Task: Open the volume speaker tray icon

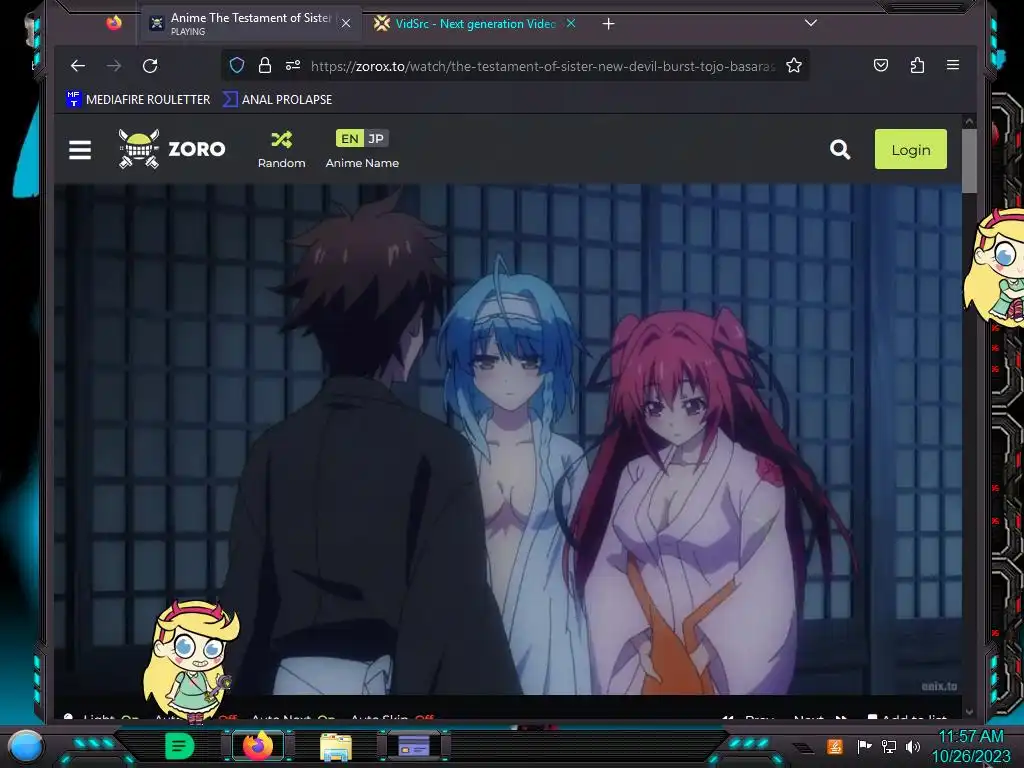Action: (913, 746)
